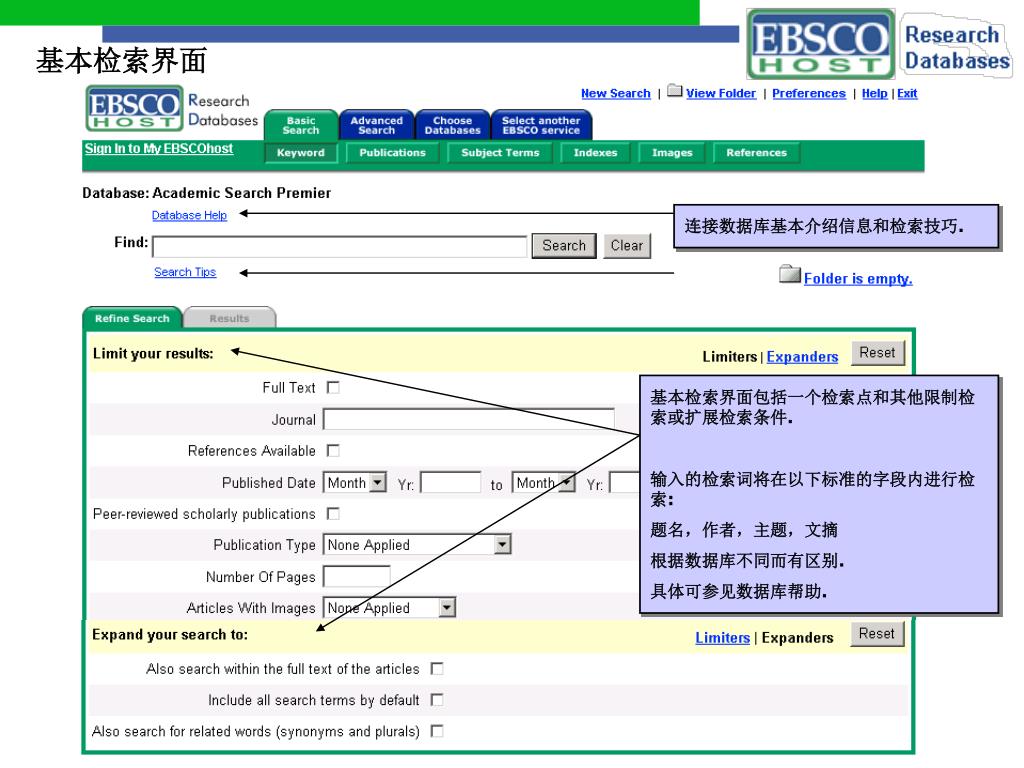Check Also search for related words
This screenshot has height=768, width=1024.
click(437, 731)
